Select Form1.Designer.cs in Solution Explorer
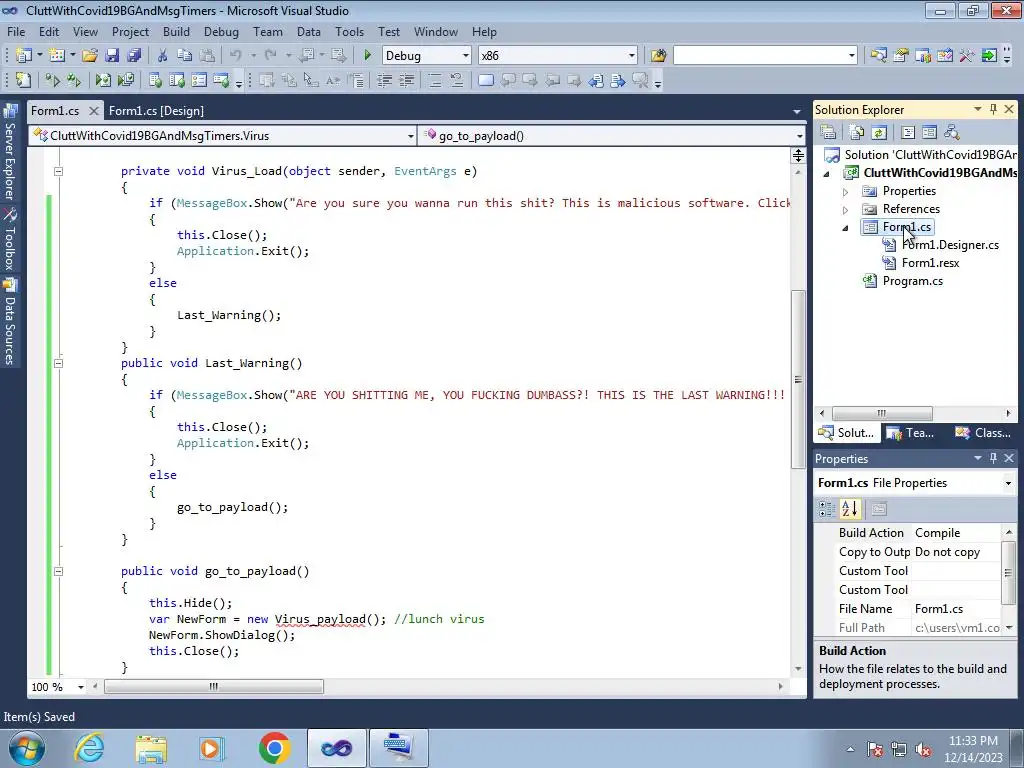The width and height of the screenshot is (1024, 768). click(950, 245)
